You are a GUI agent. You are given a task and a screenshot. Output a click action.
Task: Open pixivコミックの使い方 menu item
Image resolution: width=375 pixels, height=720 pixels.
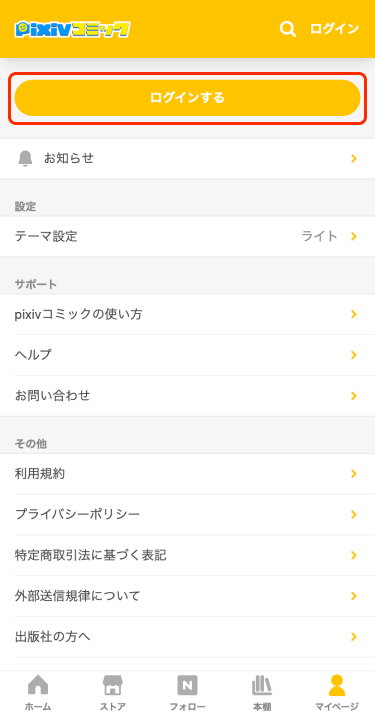[187, 315]
